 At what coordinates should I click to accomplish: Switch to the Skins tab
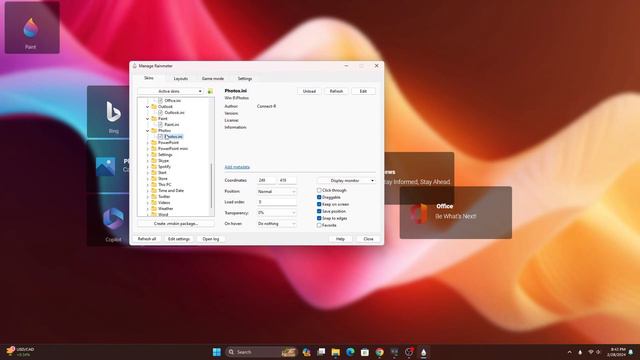149,78
